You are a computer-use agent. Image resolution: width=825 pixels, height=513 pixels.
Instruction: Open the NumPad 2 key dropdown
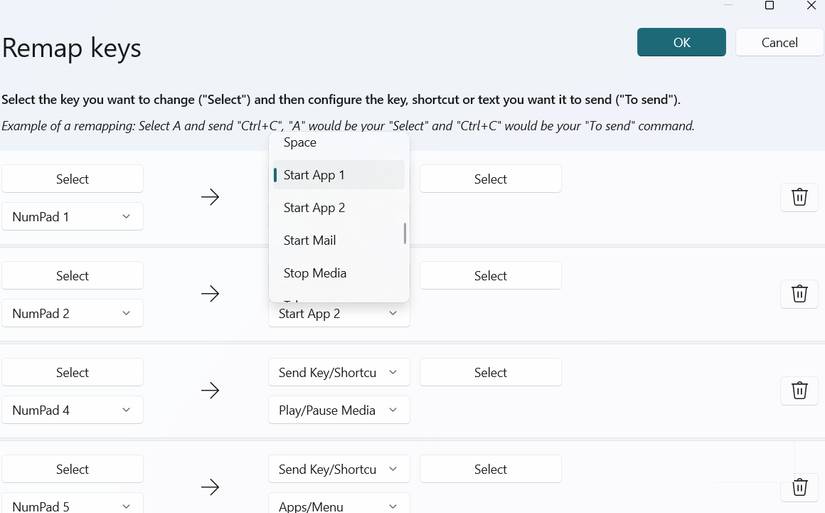tap(72, 313)
